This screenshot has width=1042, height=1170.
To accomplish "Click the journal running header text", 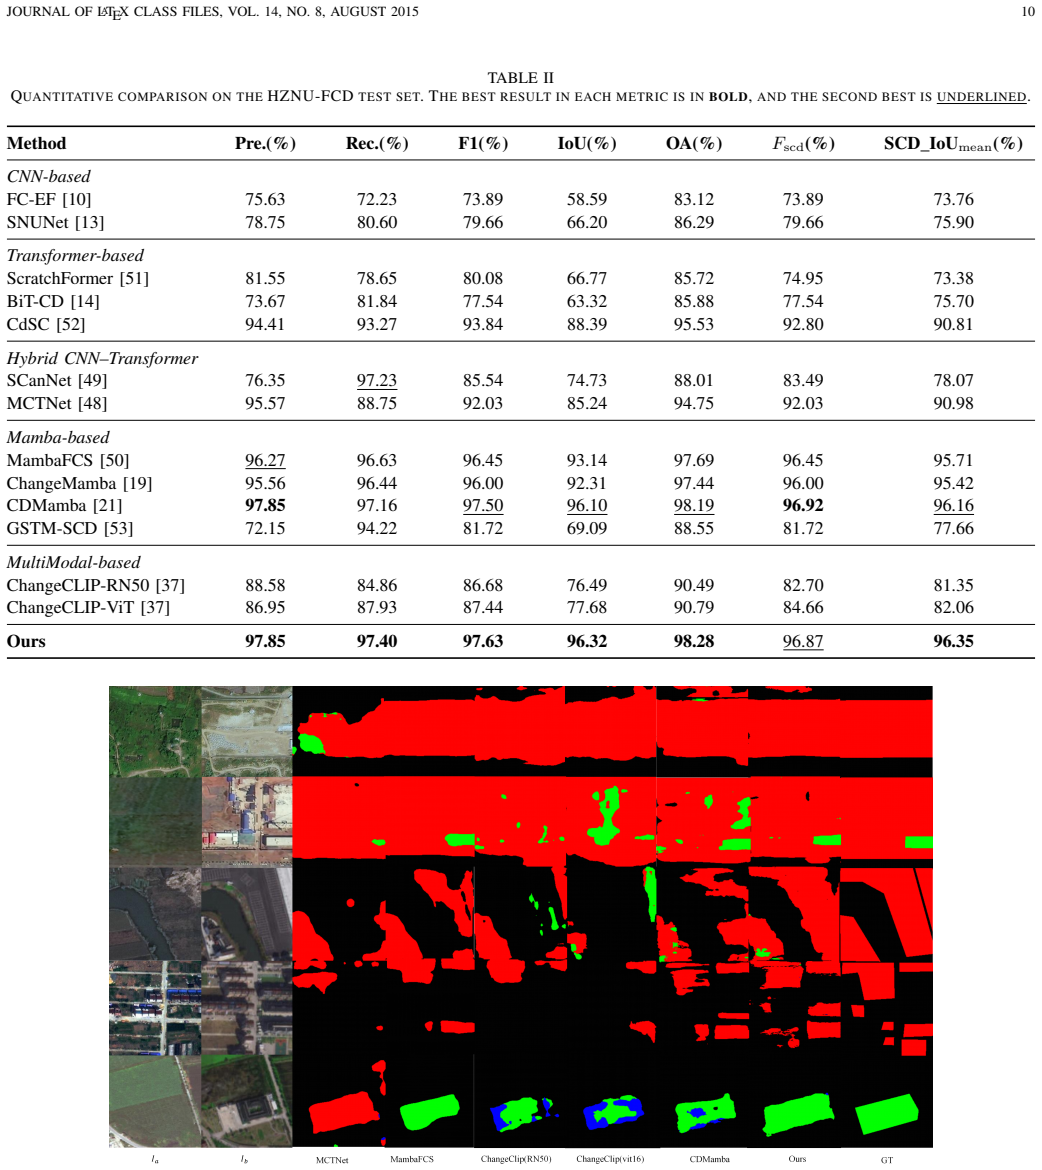I will 213,12.
